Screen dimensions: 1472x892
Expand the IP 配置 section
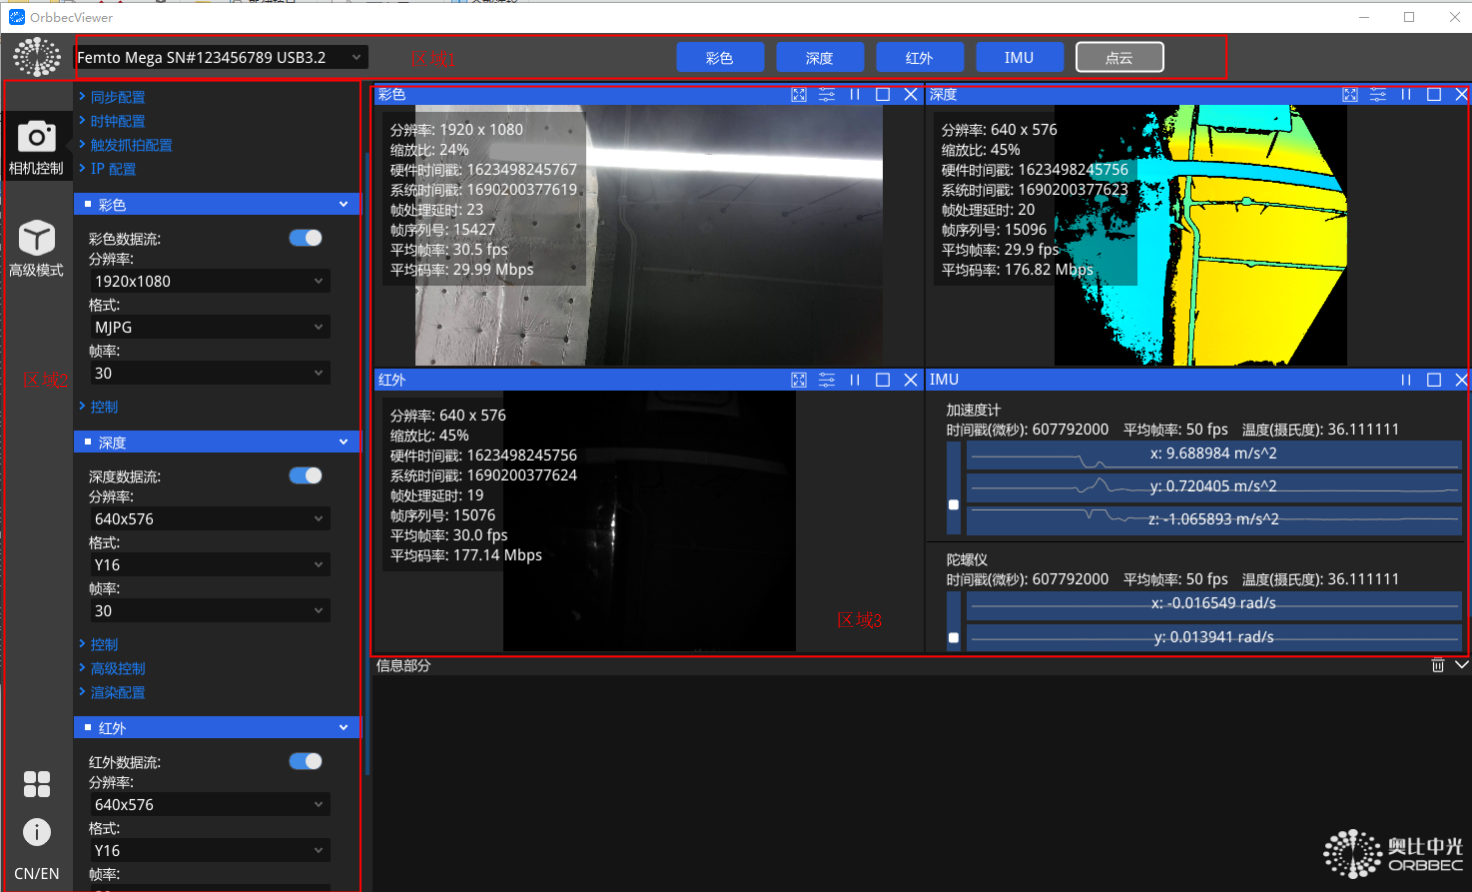tap(107, 169)
